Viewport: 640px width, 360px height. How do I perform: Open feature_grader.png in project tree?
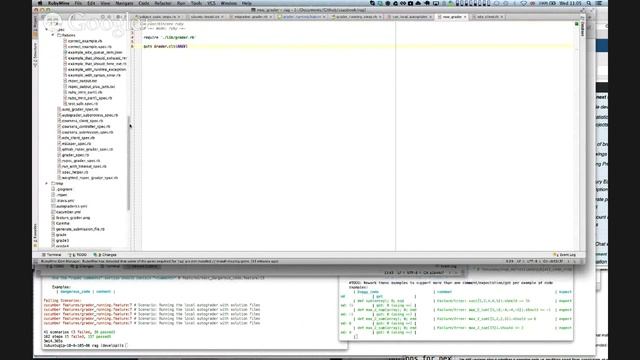coord(71,218)
